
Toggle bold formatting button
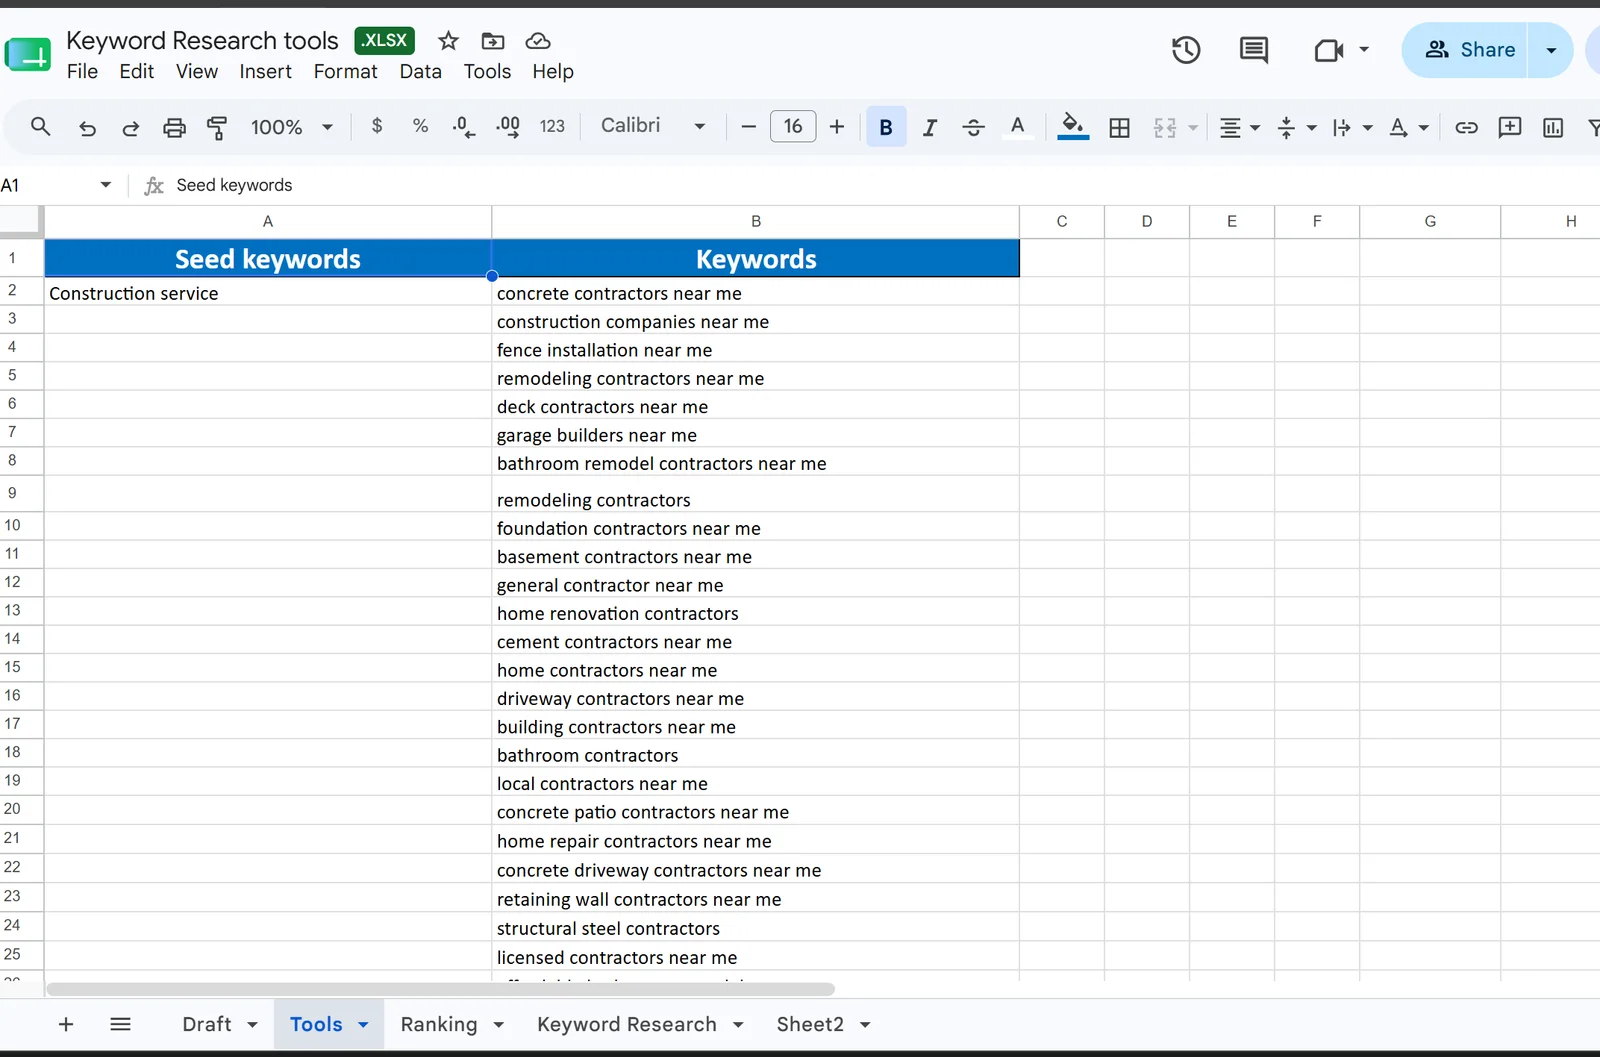point(886,127)
